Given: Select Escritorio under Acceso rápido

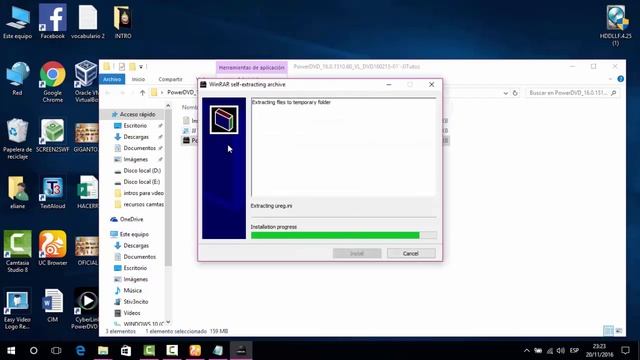Looking at the screenshot, I should click(x=135, y=126).
